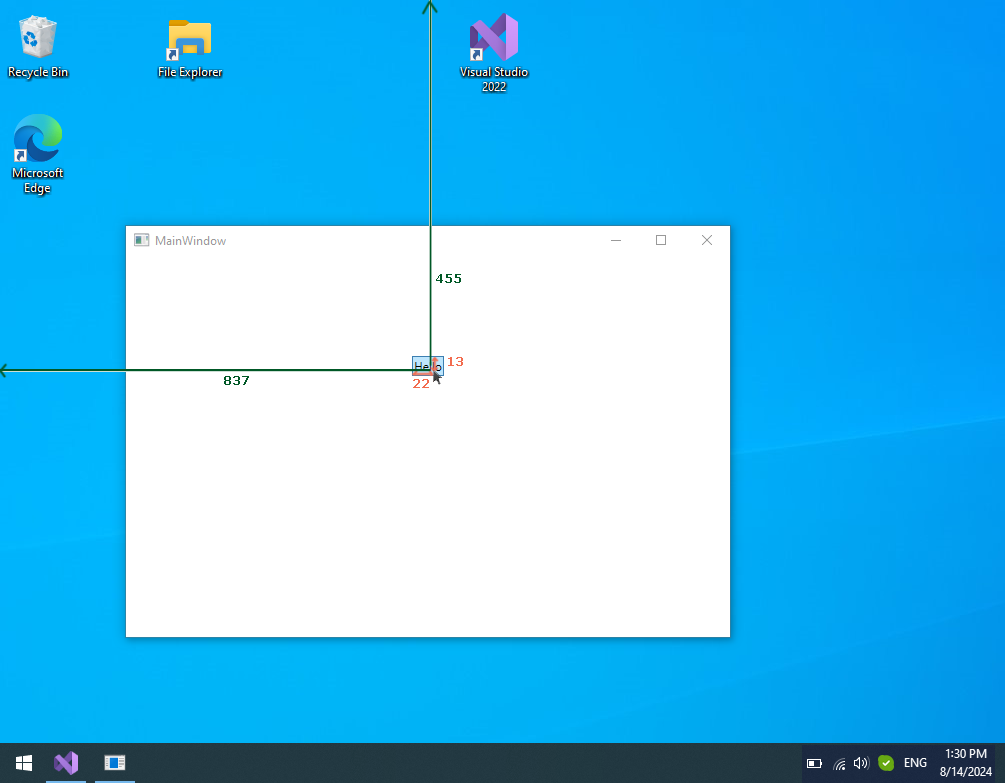Click the green shield security tray icon
Image resolution: width=1005 pixels, height=783 pixels.
886,763
